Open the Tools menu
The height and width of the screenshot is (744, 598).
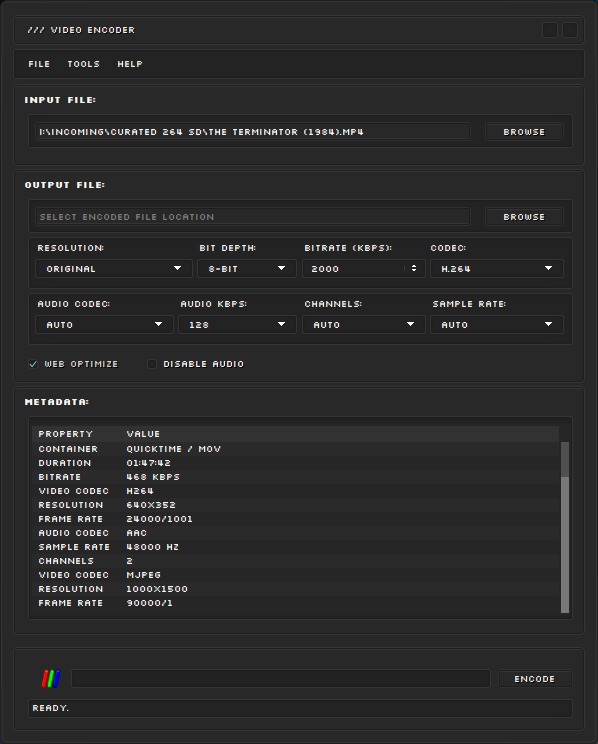click(84, 64)
